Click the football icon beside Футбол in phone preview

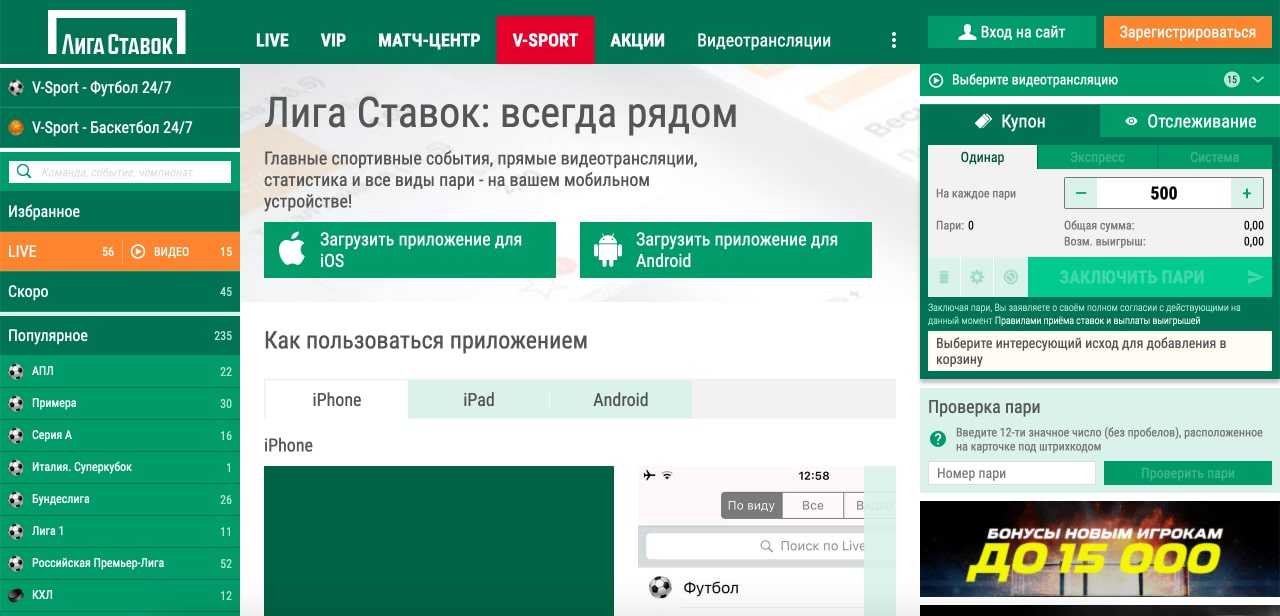click(x=659, y=587)
